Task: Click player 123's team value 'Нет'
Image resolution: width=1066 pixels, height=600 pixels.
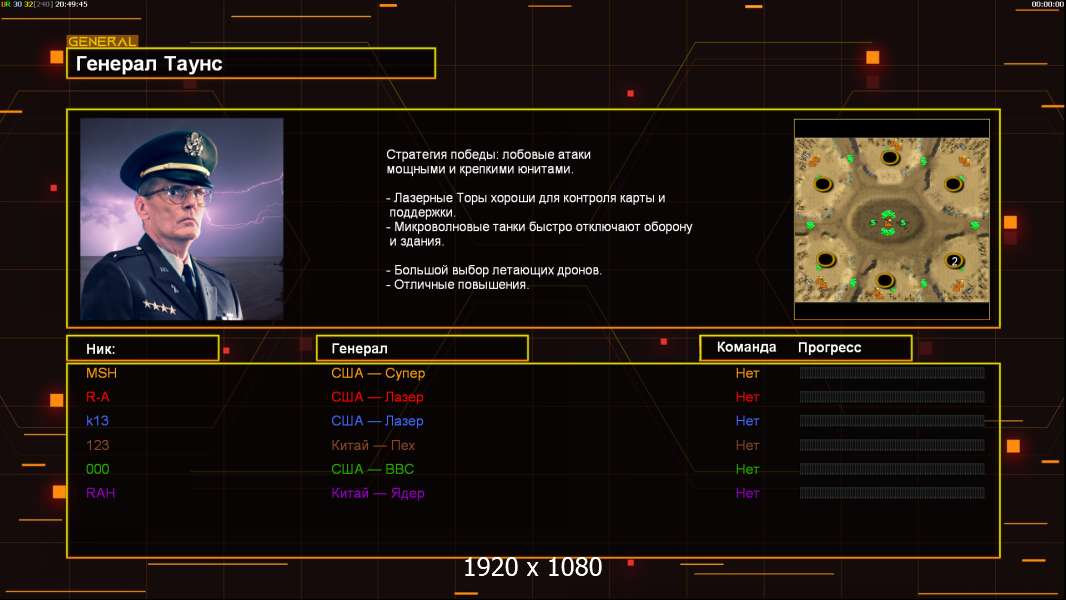Action: point(747,445)
